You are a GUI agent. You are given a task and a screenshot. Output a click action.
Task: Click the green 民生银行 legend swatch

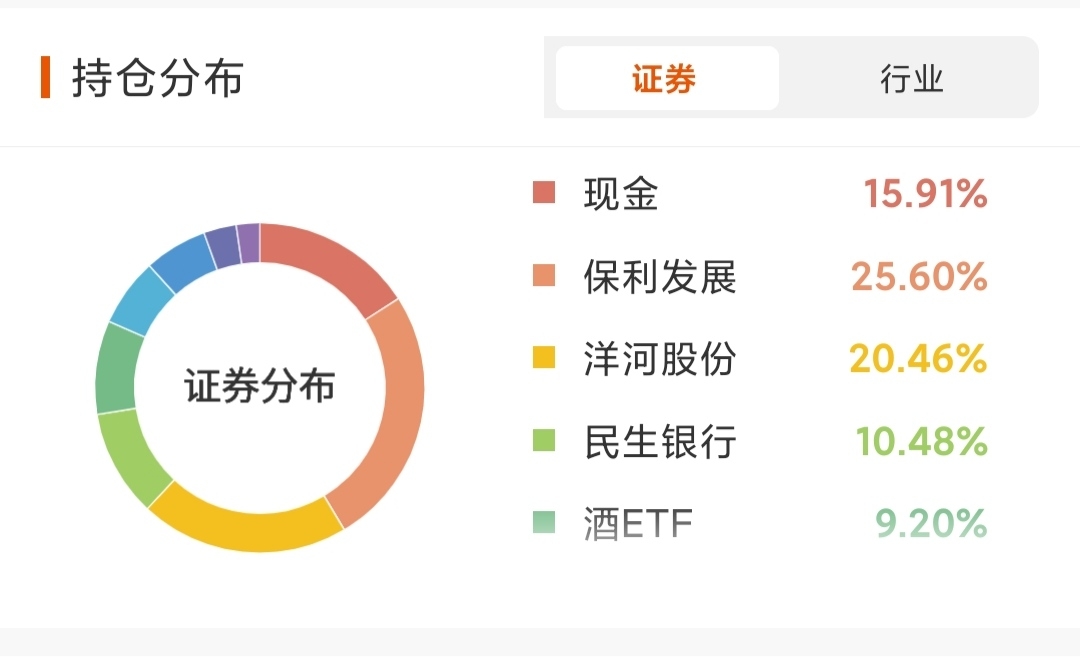pos(544,440)
